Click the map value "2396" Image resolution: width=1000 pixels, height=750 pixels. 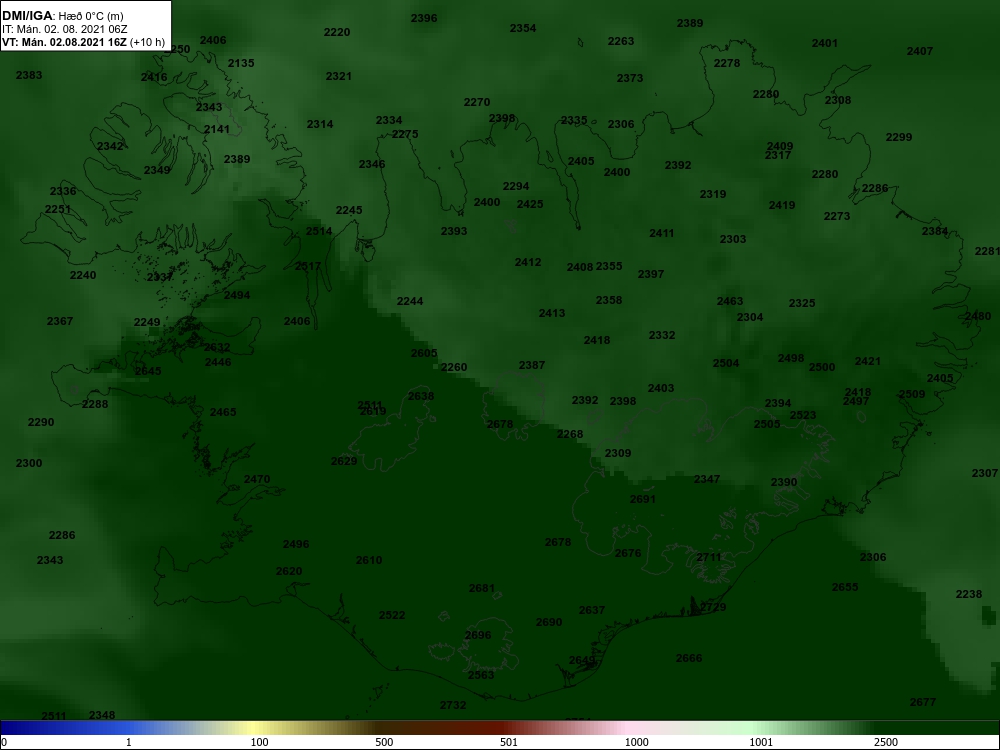tap(424, 18)
